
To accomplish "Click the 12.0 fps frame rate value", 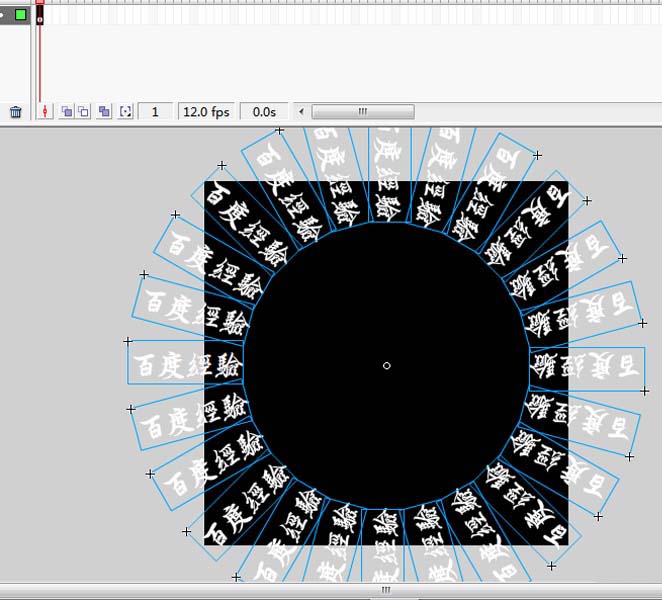I will 206,112.
